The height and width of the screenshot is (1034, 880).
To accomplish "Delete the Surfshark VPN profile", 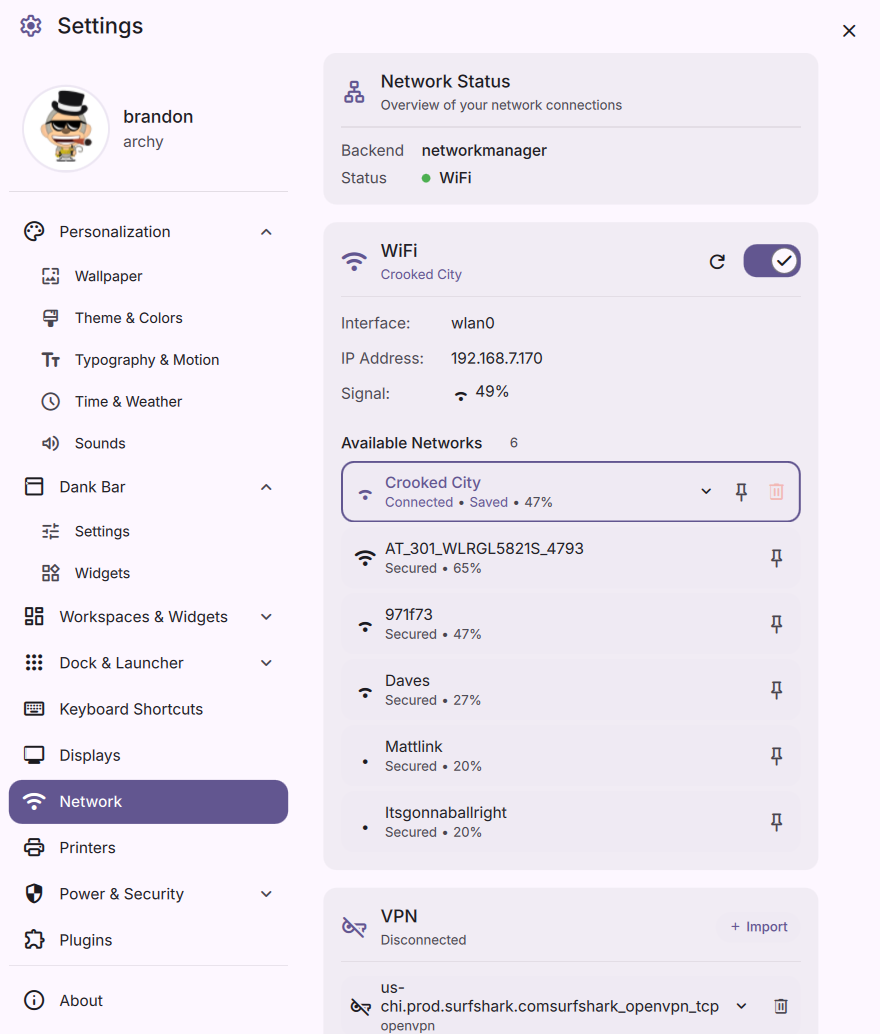I will pos(781,1006).
